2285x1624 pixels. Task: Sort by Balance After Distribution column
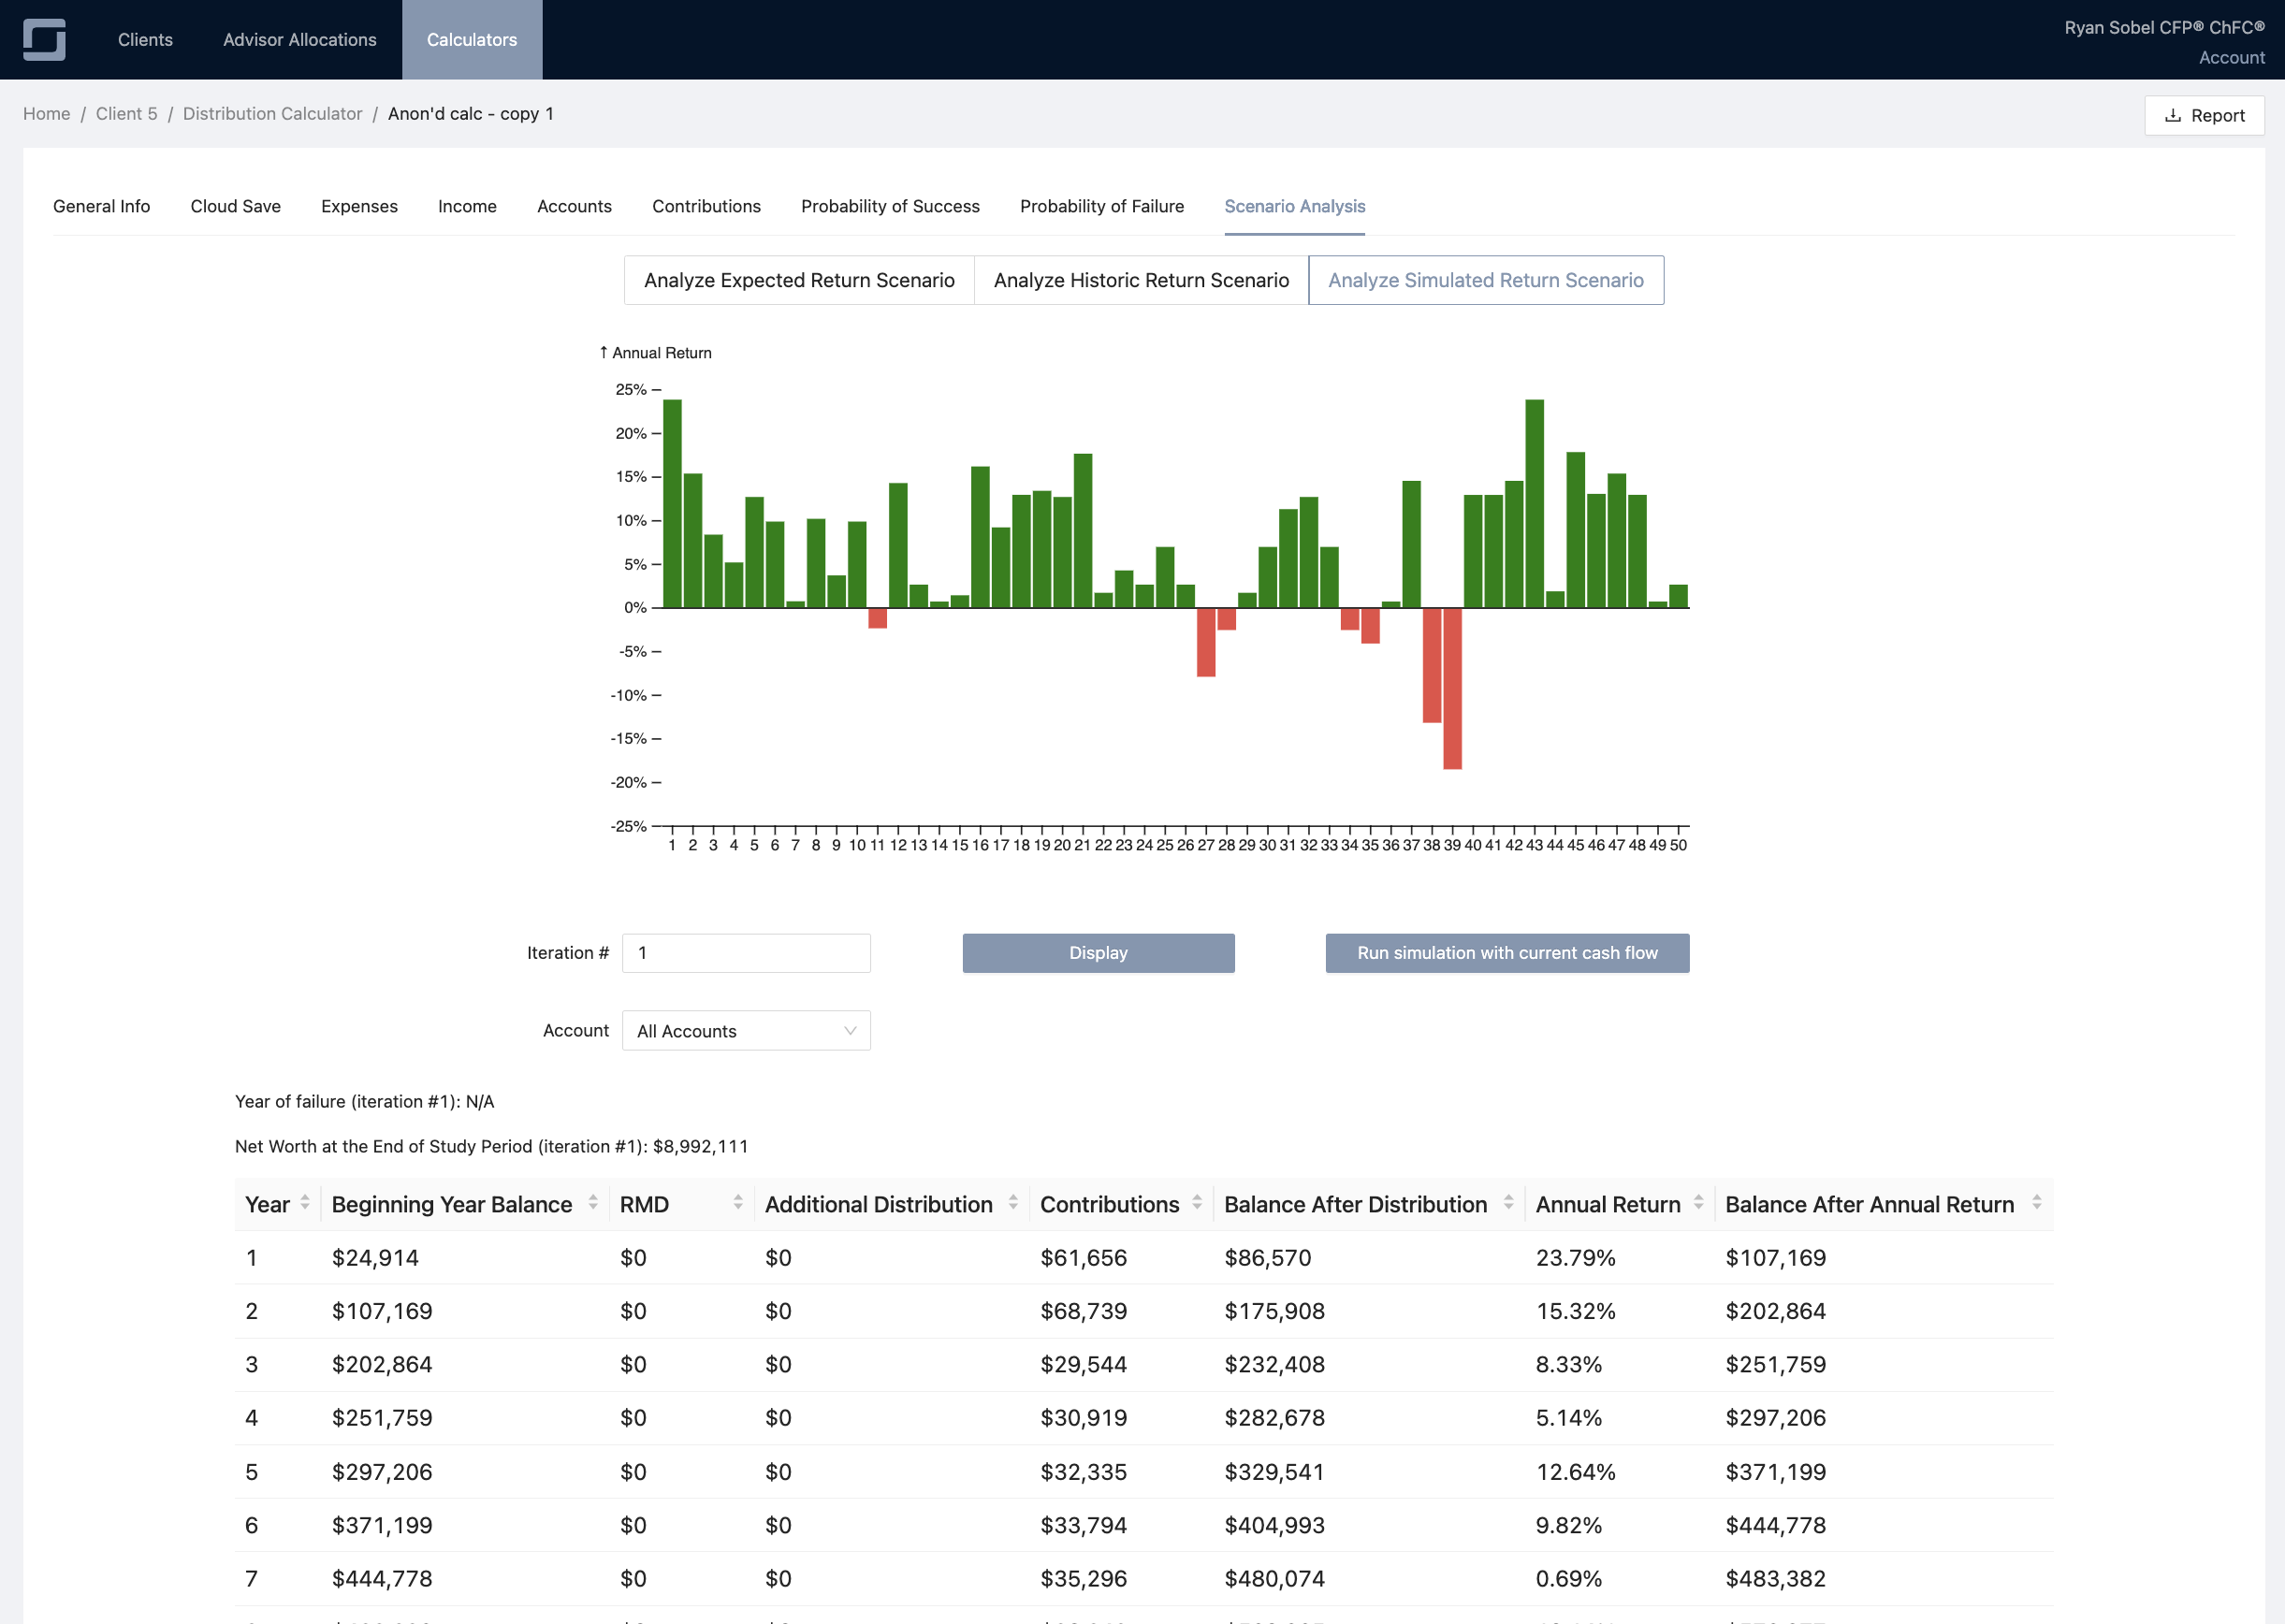[x=1508, y=1203]
